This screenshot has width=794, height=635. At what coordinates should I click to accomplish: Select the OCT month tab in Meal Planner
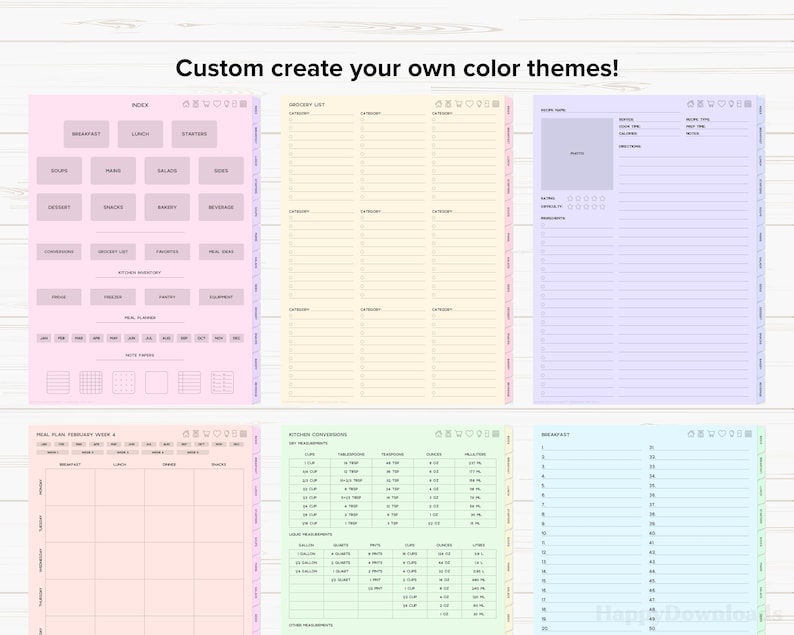(x=202, y=338)
